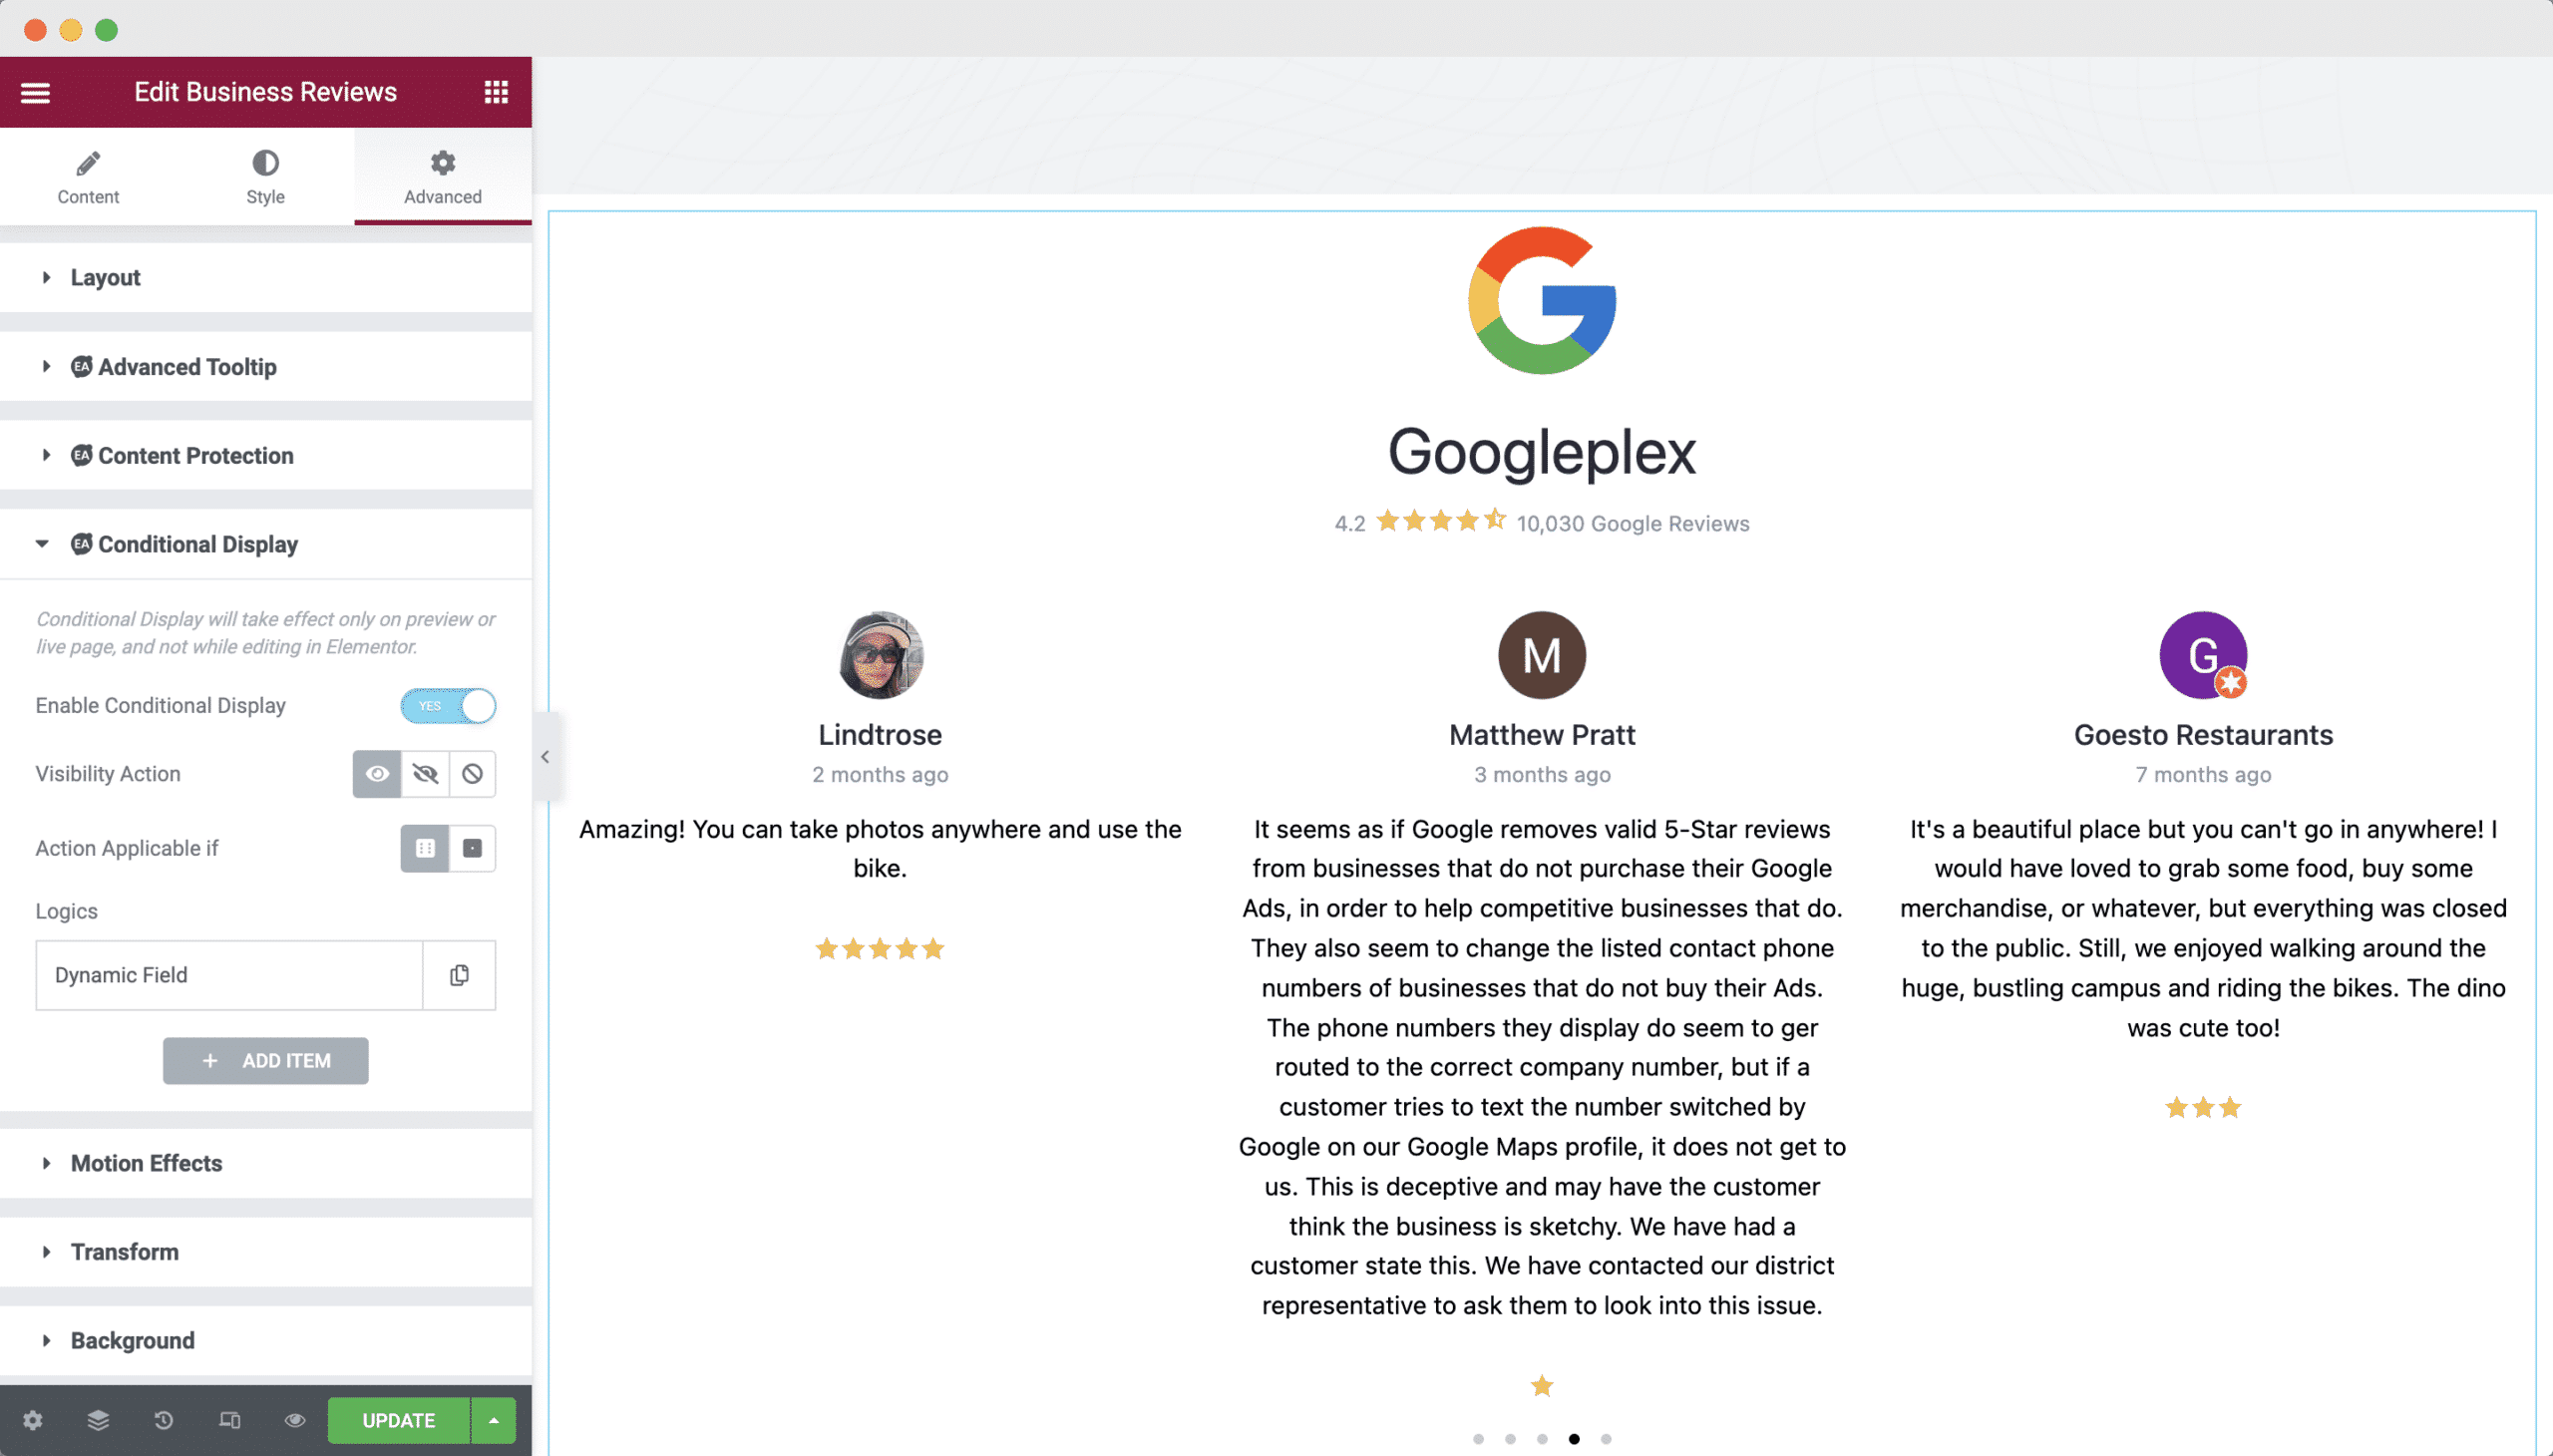This screenshot has height=1456, width=2553.
Task: Click the grid/apps icon top right
Action: (x=497, y=91)
